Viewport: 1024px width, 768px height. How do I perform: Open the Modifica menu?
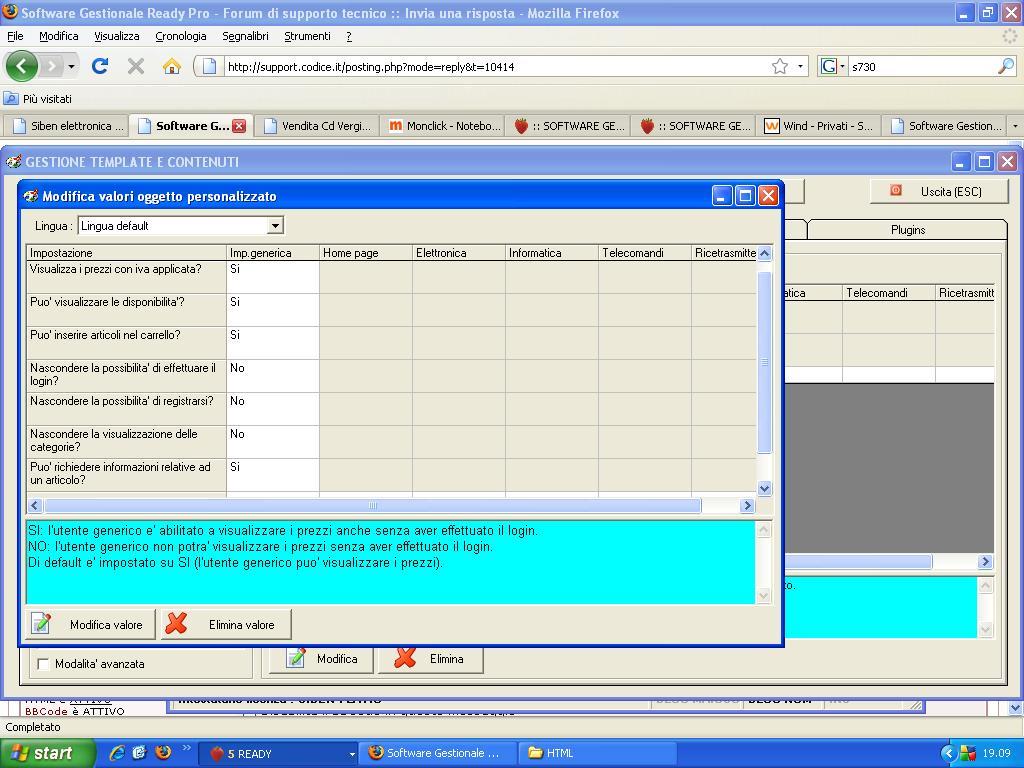click(x=59, y=36)
